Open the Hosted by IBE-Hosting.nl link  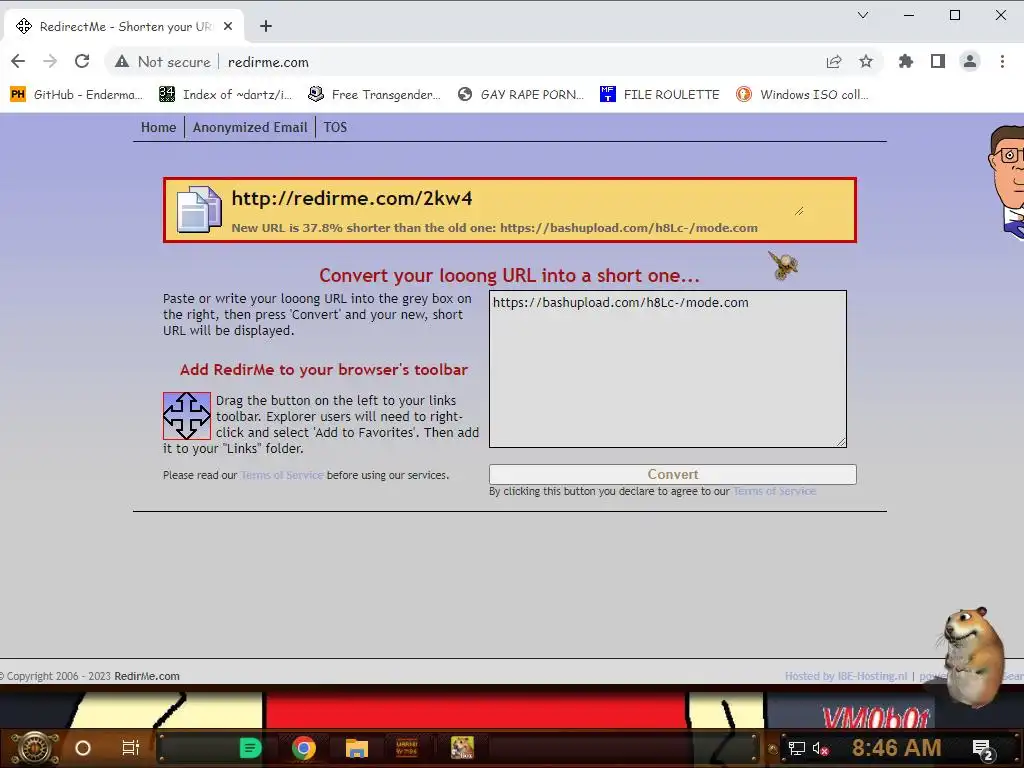point(846,676)
